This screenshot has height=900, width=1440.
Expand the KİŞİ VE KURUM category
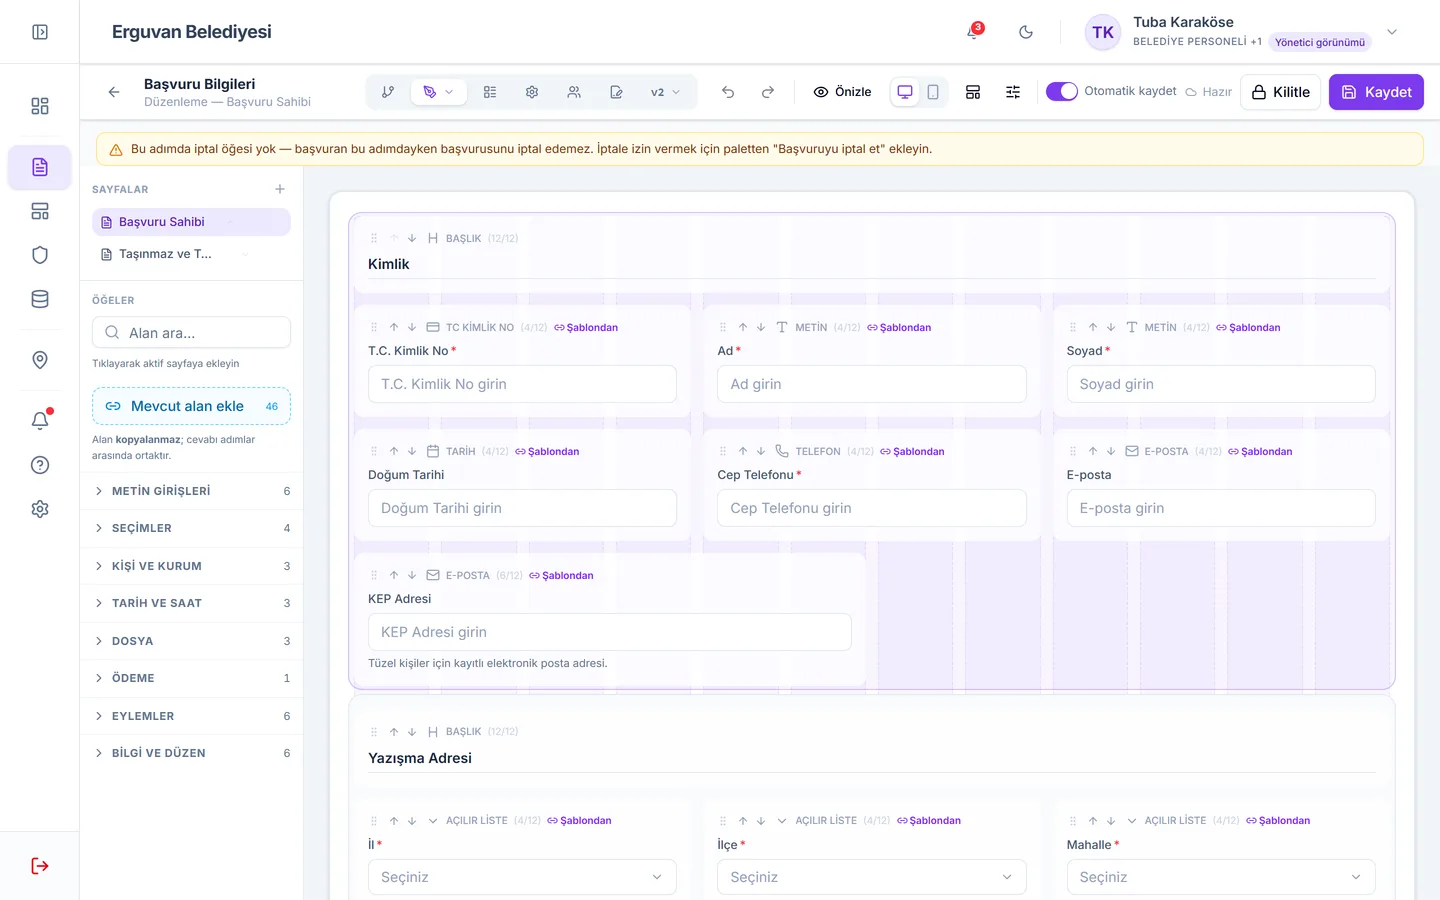click(191, 566)
